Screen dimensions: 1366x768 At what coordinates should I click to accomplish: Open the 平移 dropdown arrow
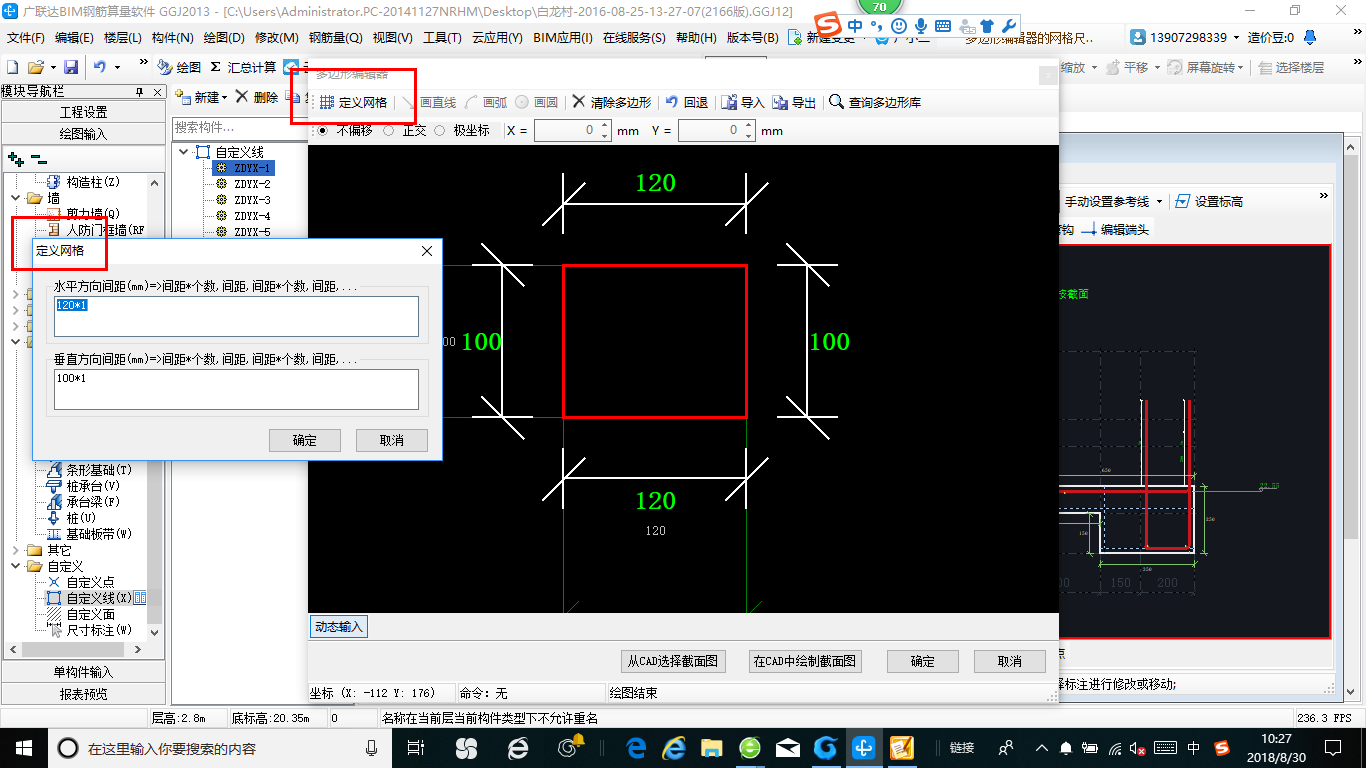(1155, 68)
